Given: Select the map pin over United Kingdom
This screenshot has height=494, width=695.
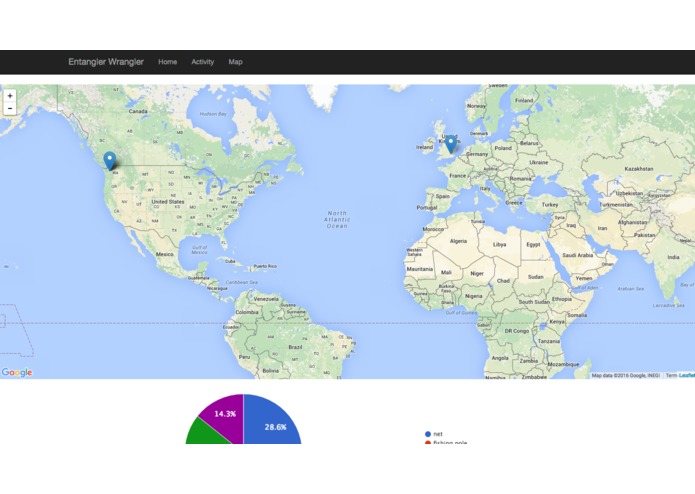Looking at the screenshot, I should (451, 144).
